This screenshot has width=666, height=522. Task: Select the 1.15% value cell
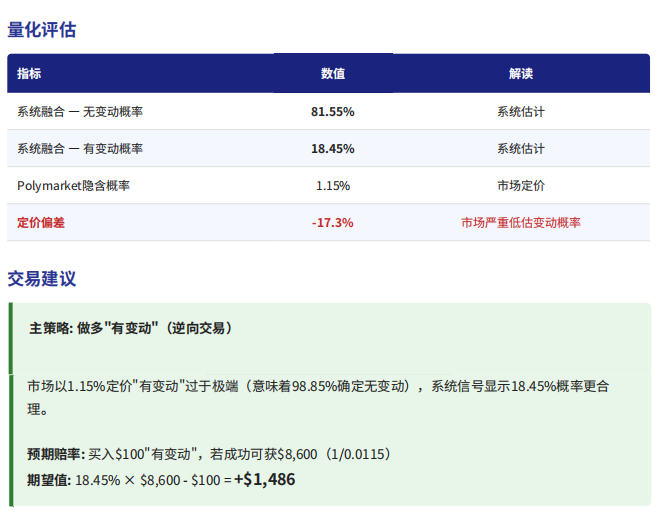332,185
